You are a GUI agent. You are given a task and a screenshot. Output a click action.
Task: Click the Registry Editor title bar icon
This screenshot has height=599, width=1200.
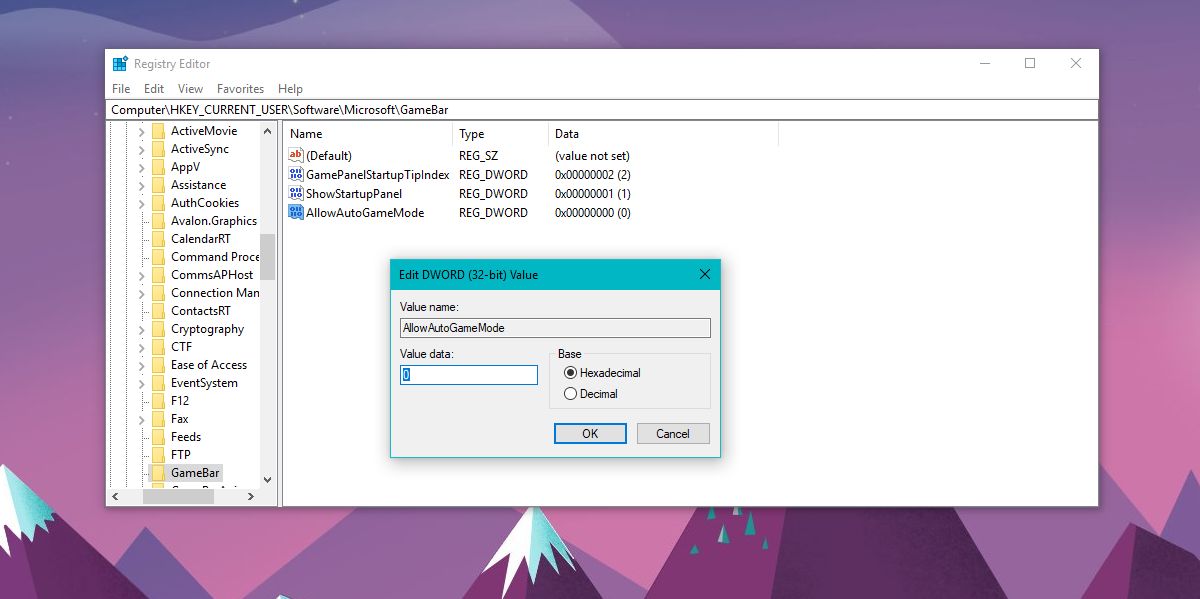(119, 62)
